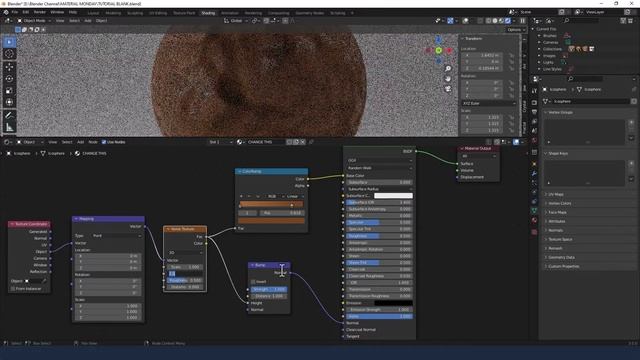Click the green Y axis gizmo dot
Viewport: 640px width, 360px height.
[x=439, y=51]
